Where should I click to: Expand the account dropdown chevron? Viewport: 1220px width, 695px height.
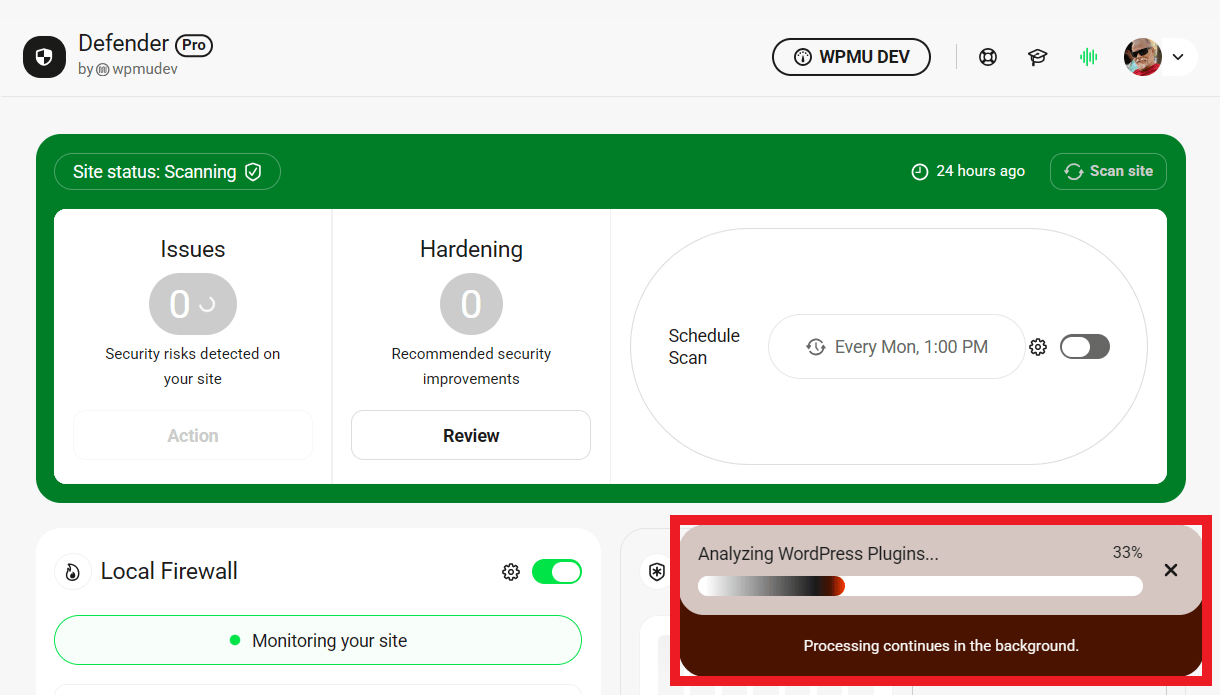[1178, 57]
